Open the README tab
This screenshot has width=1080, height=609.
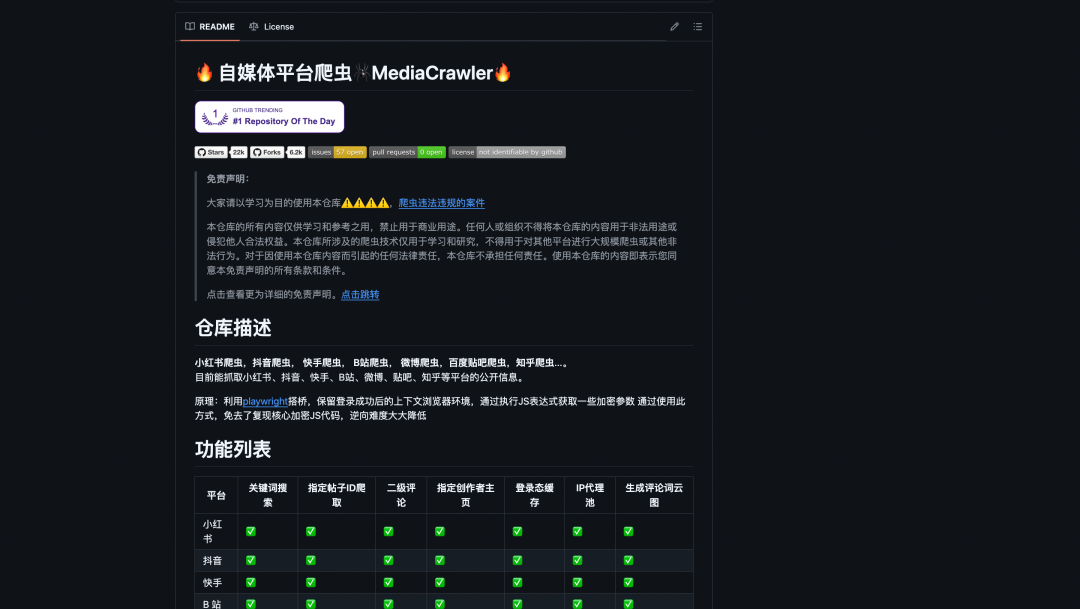[x=210, y=27]
